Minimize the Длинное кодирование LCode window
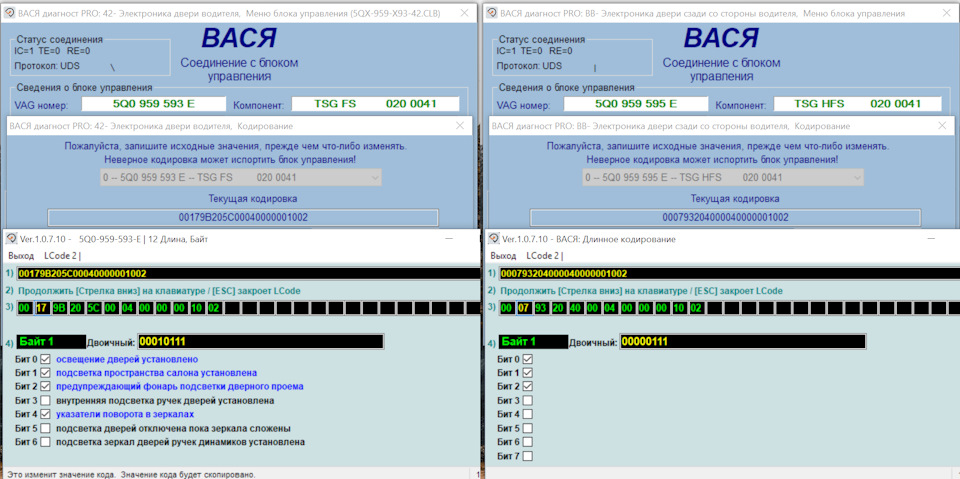The width and height of the screenshot is (960, 479). (x=932, y=239)
